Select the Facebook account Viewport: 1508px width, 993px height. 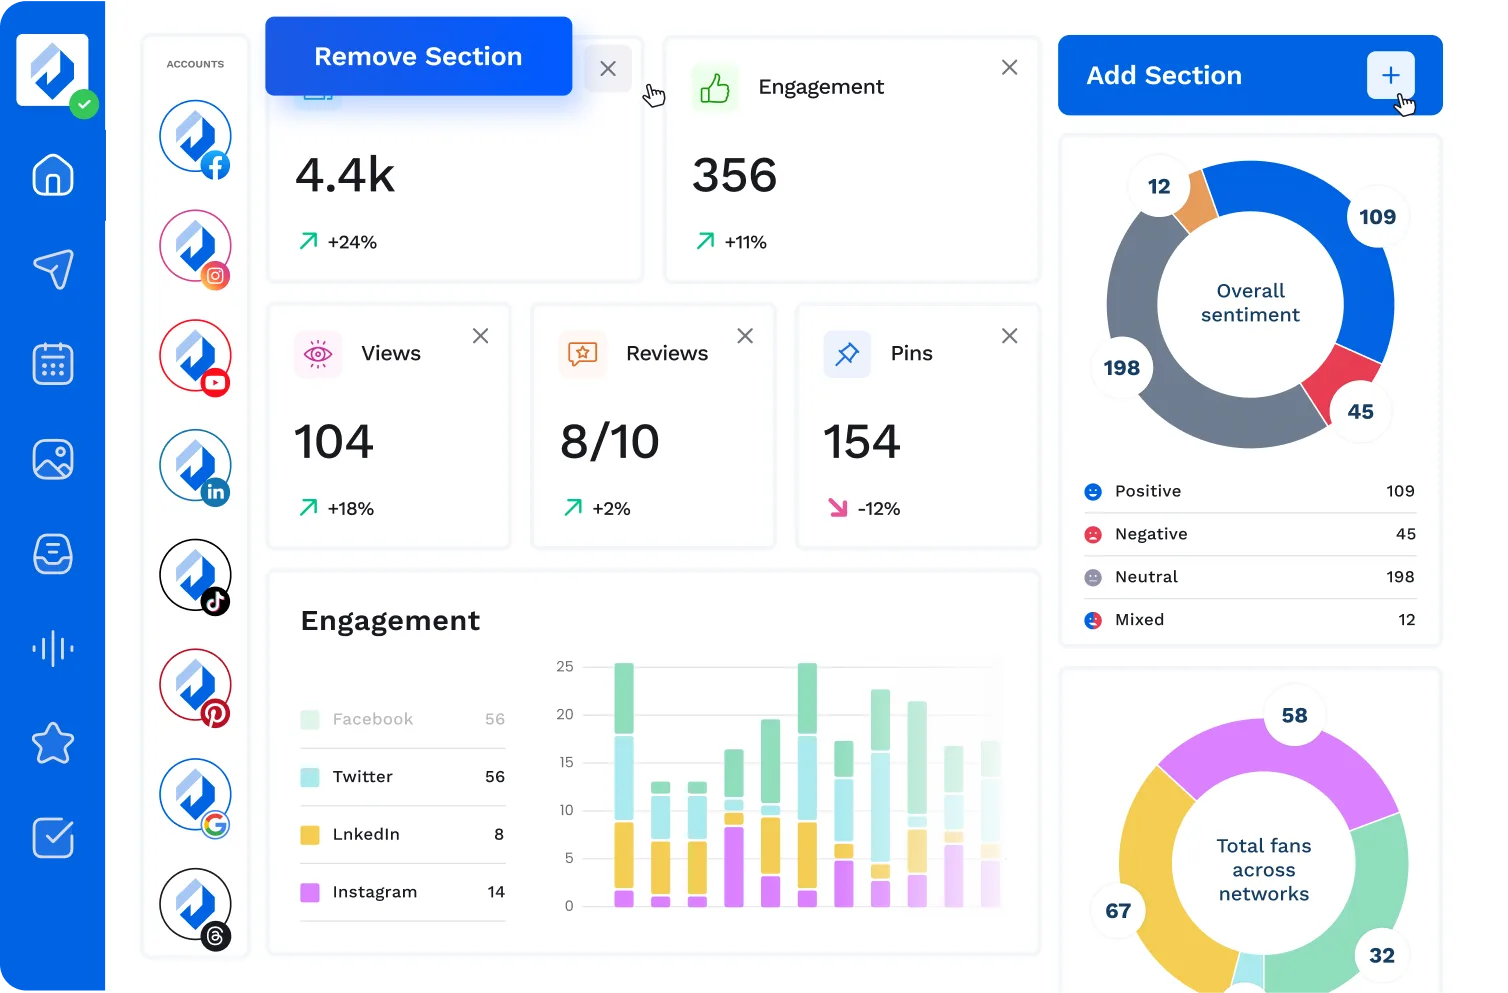click(195, 136)
